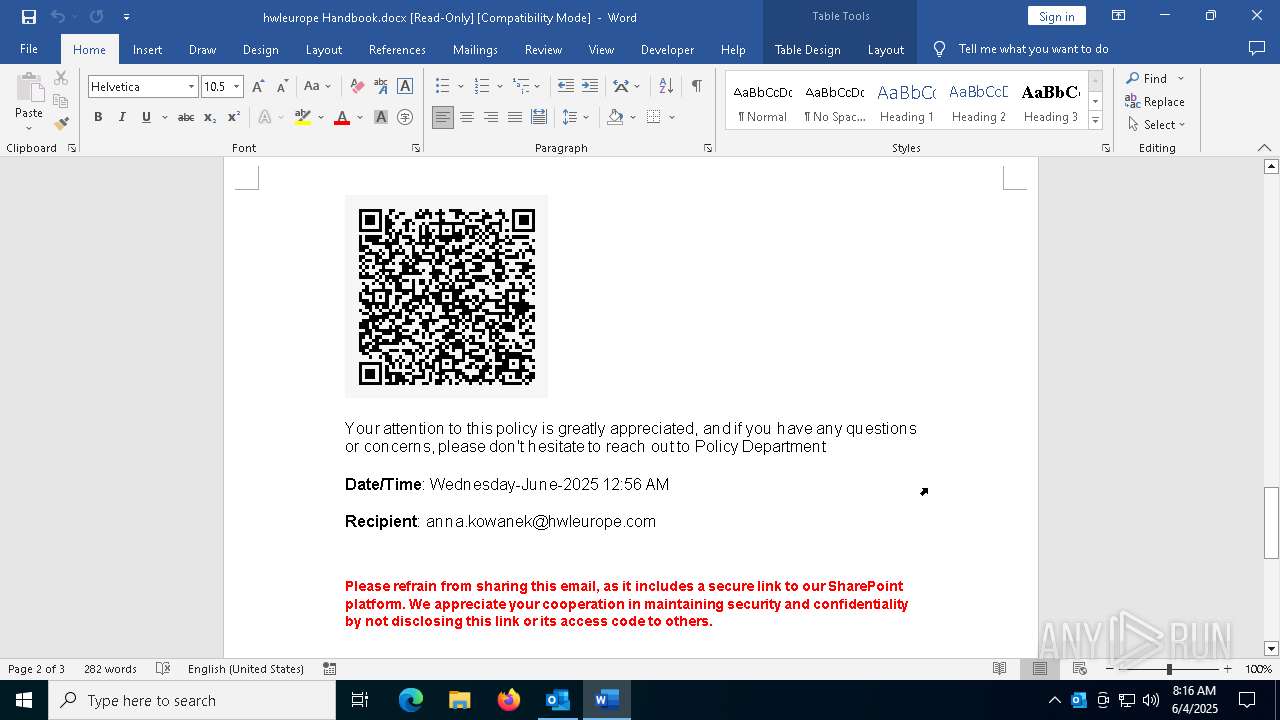The height and width of the screenshot is (720, 1280).
Task: Toggle Show/Hide paragraph marks
Action: (696, 86)
